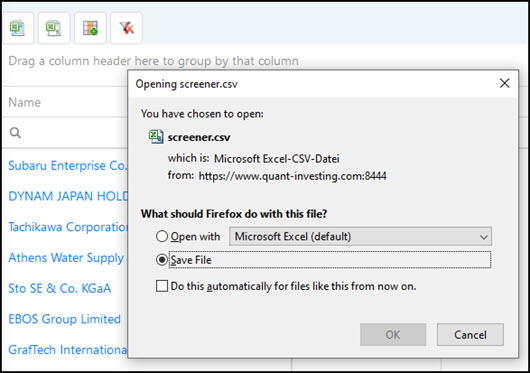This screenshot has width=530, height=373.
Task: Click the screener.csv file icon in dialog
Action: coord(156,136)
